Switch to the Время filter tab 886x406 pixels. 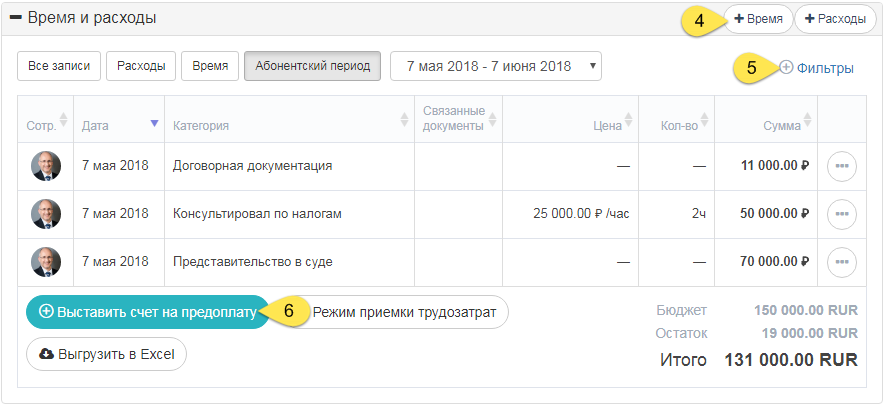tap(209, 66)
